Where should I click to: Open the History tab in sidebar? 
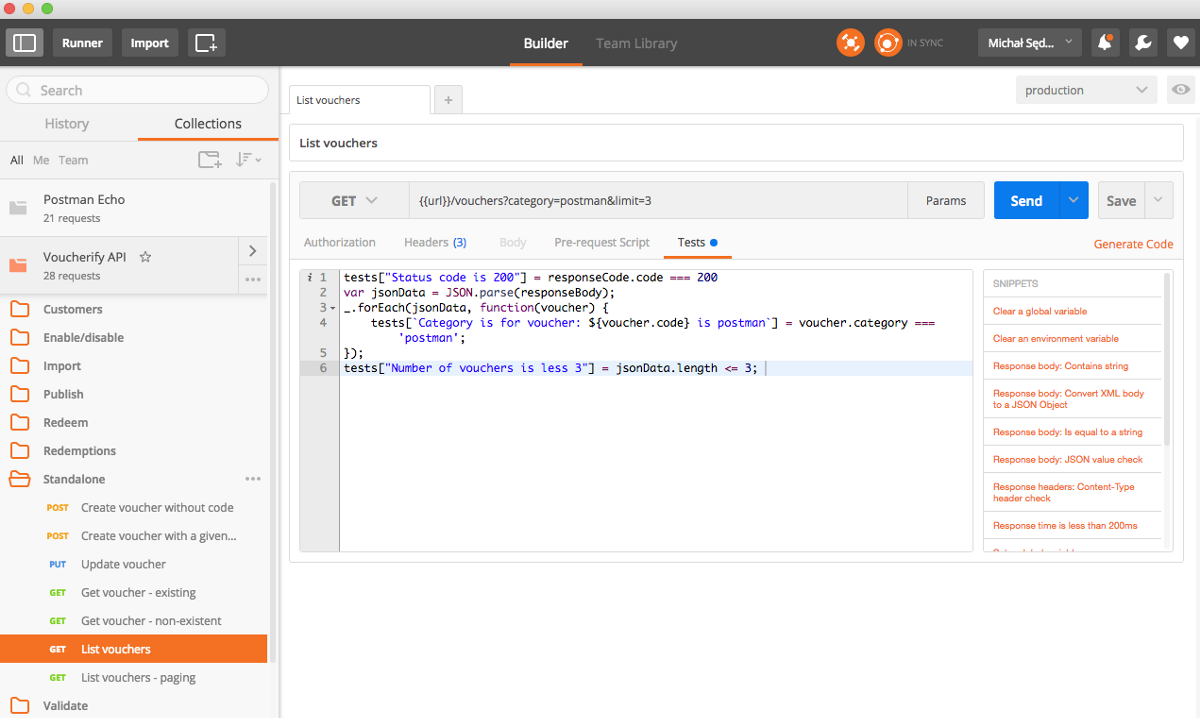pos(67,124)
